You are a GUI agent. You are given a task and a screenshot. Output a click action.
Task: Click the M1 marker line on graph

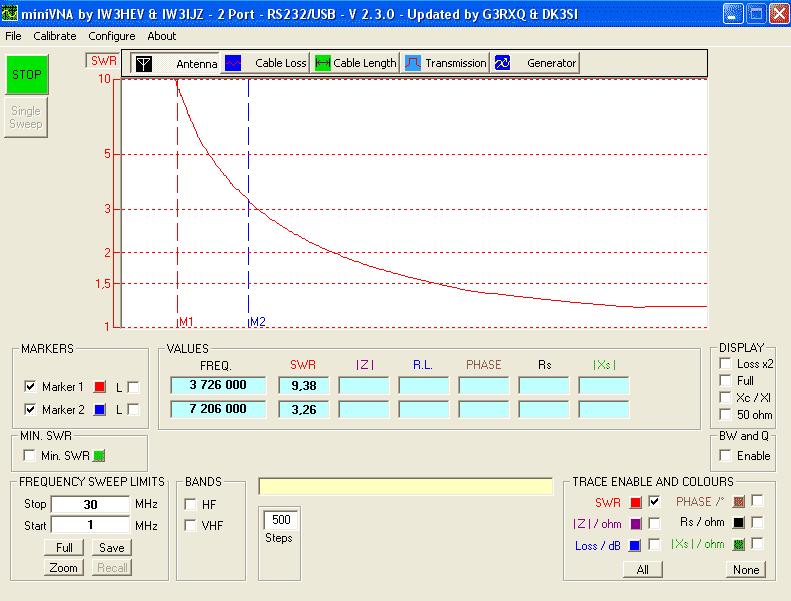(x=178, y=202)
